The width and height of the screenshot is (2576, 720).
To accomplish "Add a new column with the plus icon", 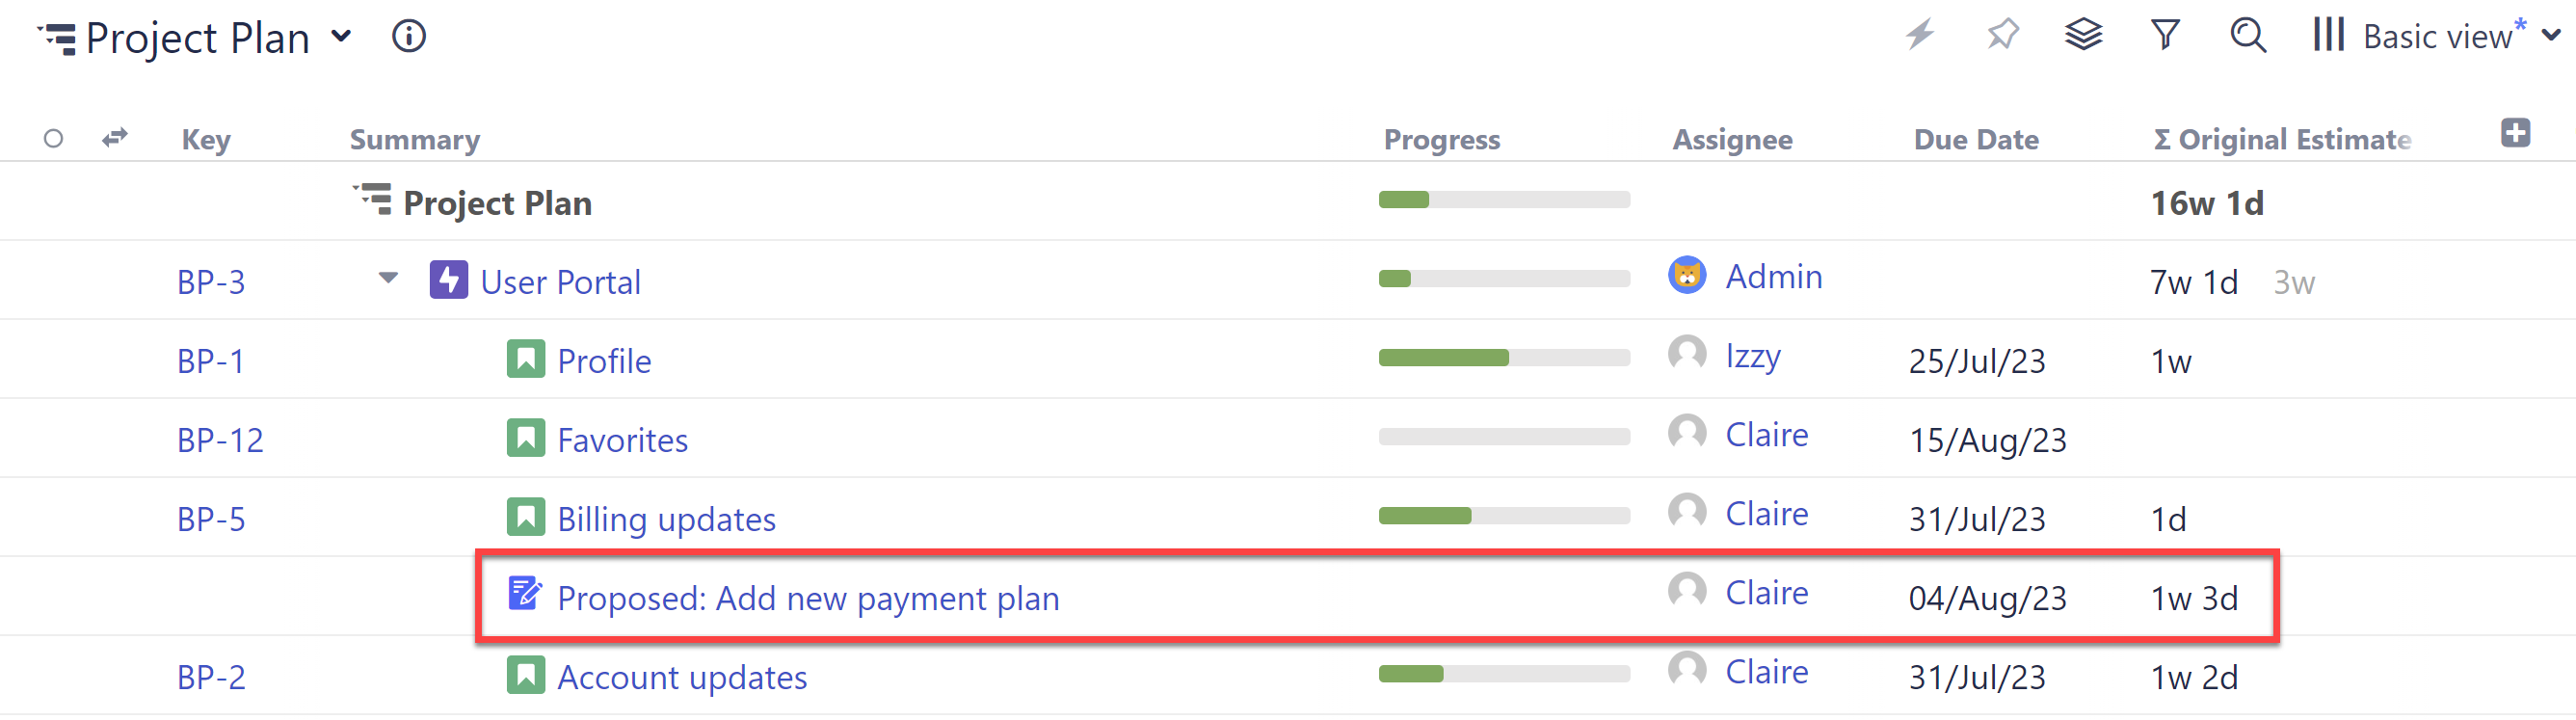I will click(x=2517, y=132).
